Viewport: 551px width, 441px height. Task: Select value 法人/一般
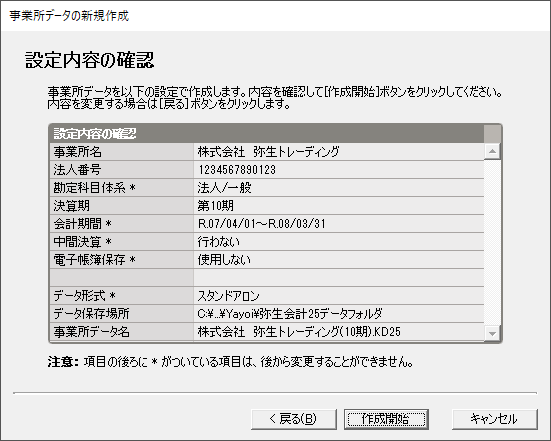(224, 188)
